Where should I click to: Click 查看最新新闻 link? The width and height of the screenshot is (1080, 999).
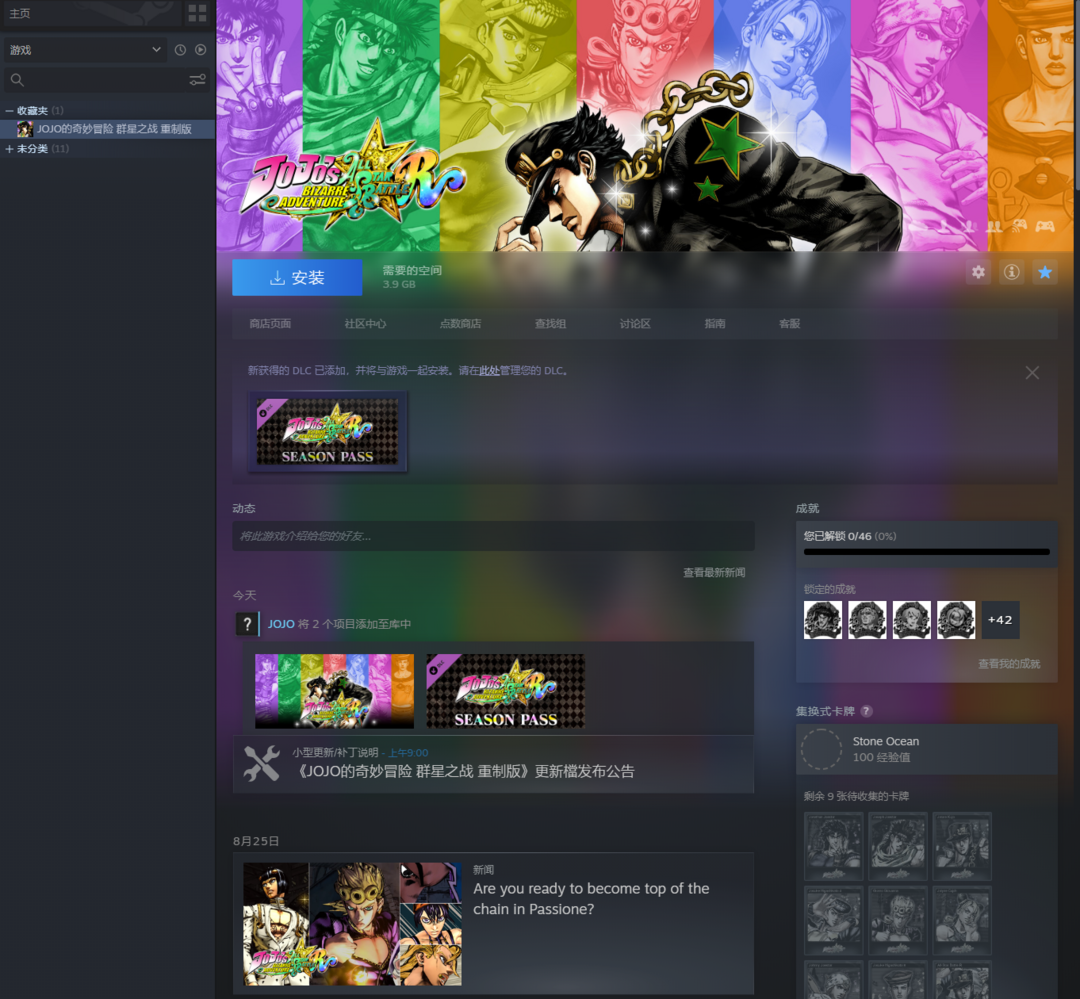[x=714, y=573]
